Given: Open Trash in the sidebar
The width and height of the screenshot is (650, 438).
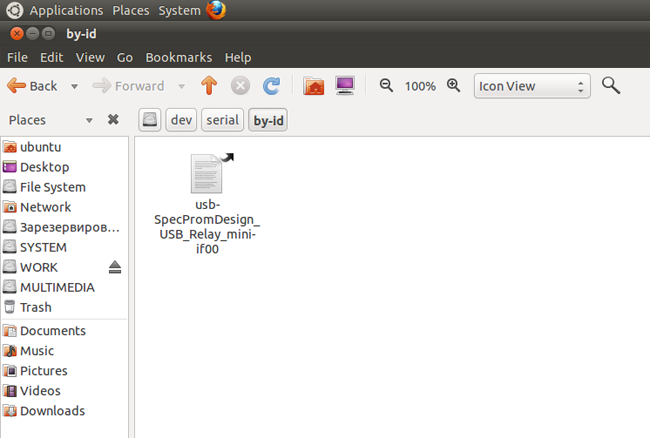Looking at the screenshot, I should pos(35,307).
